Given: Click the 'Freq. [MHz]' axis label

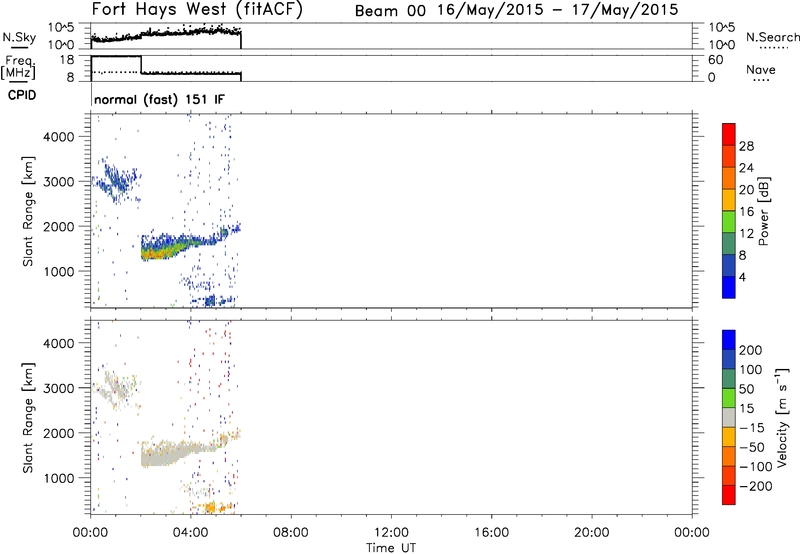Looking at the screenshot, I should [19, 67].
